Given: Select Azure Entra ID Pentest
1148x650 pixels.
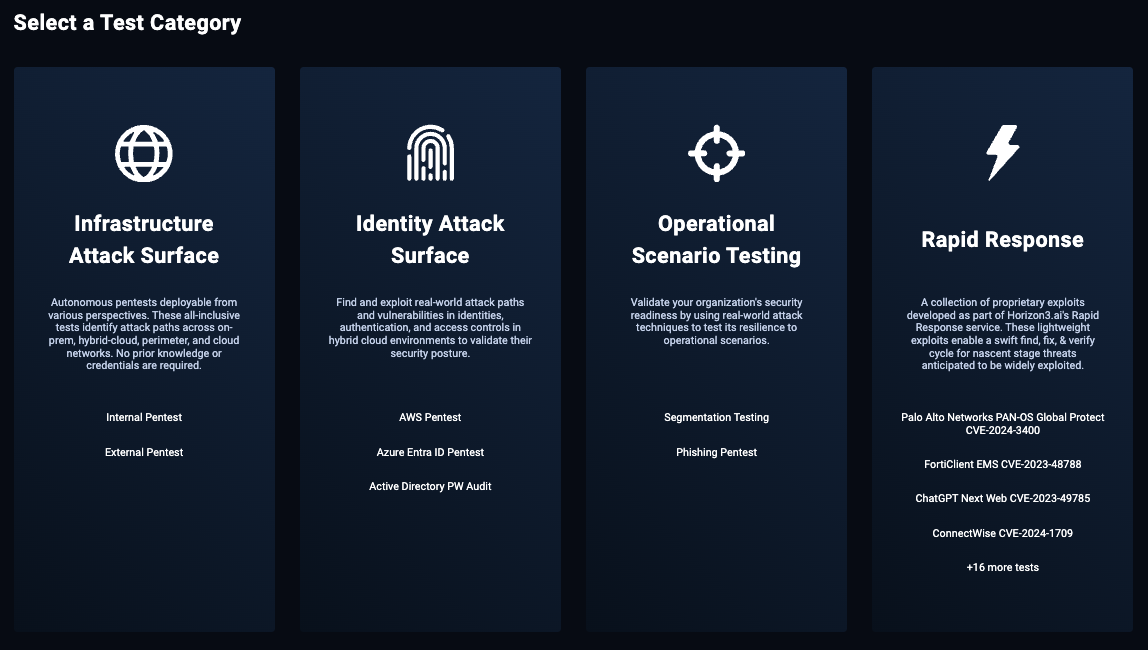Looking at the screenshot, I should [x=430, y=452].
